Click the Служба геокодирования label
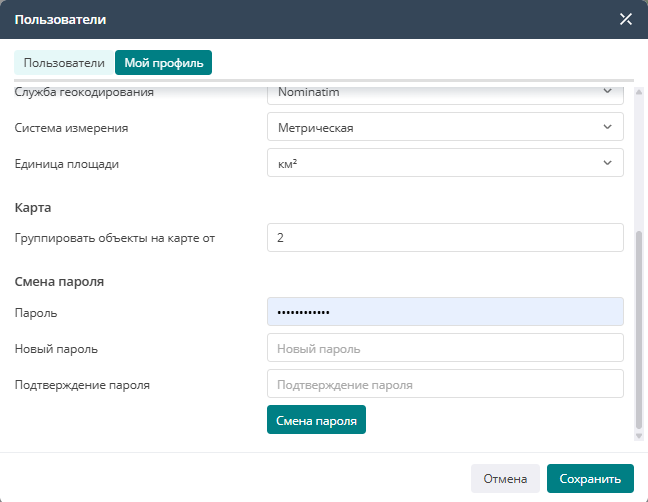The height and width of the screenshot is (502, 648). pyautogui.click(x=84, y=92)
